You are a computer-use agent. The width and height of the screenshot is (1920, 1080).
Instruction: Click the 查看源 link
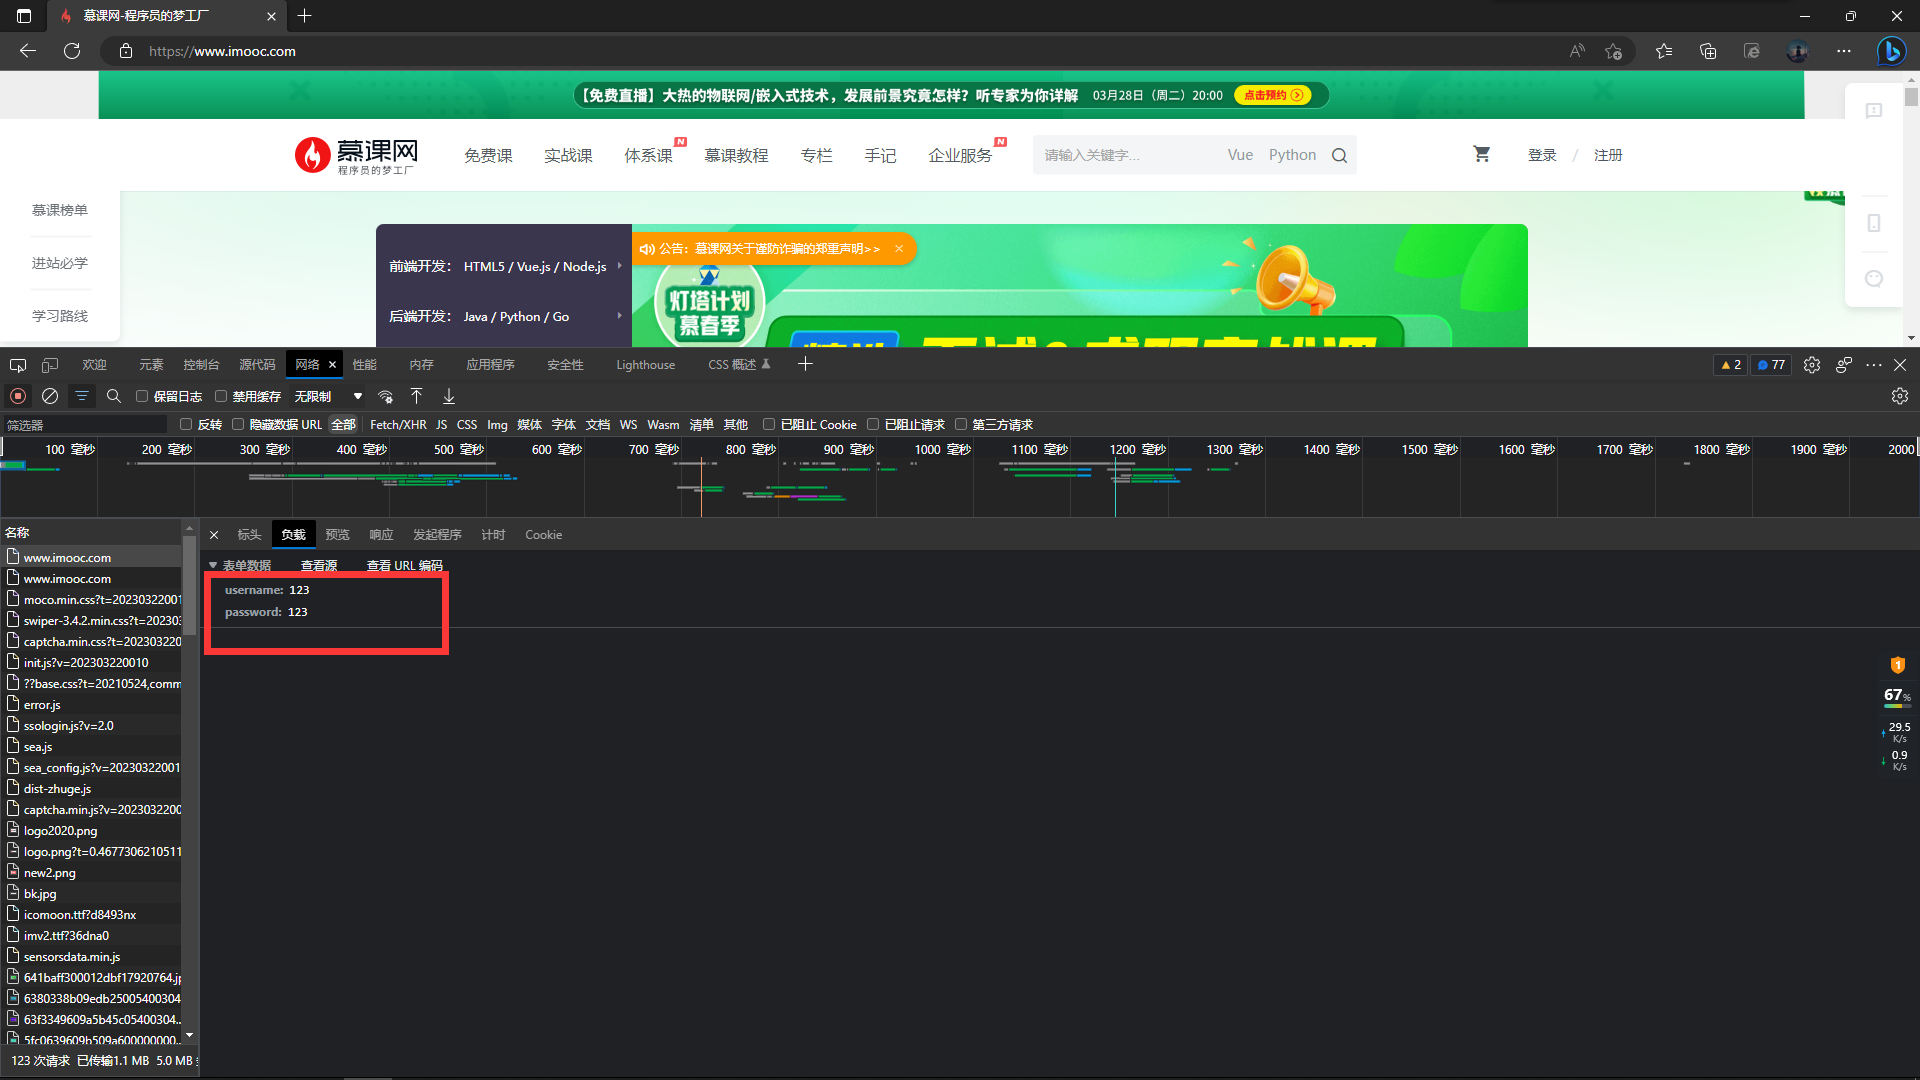319,565
